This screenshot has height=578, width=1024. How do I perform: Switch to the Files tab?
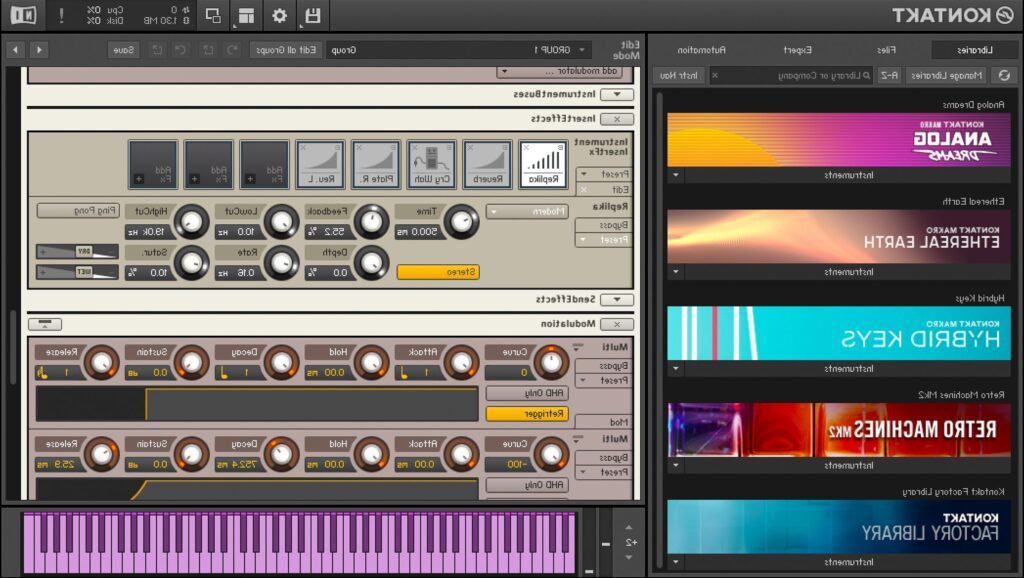click(x=886, y=50)
